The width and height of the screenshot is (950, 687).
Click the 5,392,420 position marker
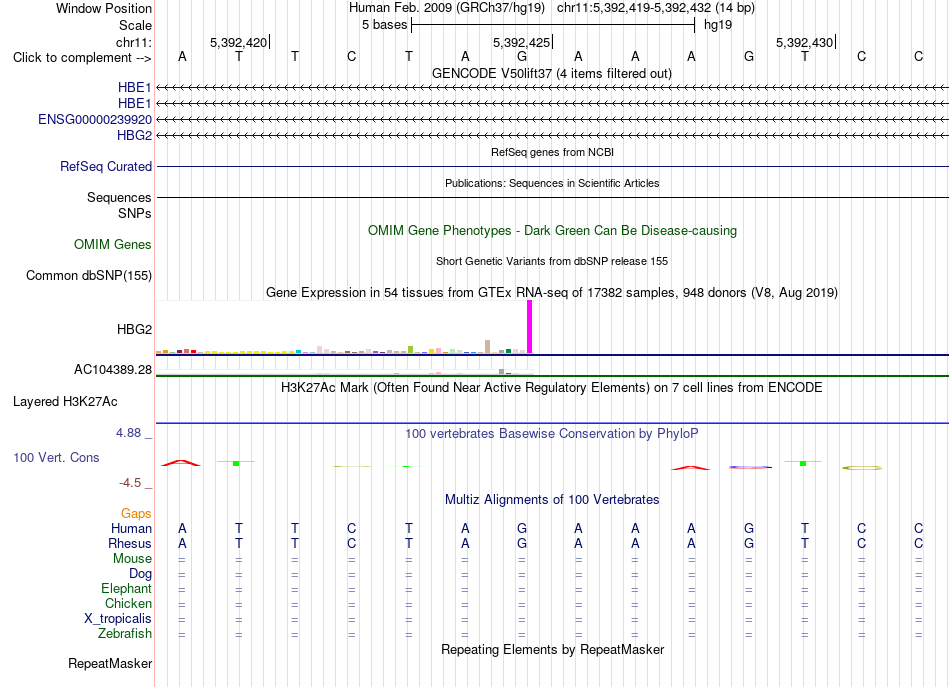pos(239,42)
